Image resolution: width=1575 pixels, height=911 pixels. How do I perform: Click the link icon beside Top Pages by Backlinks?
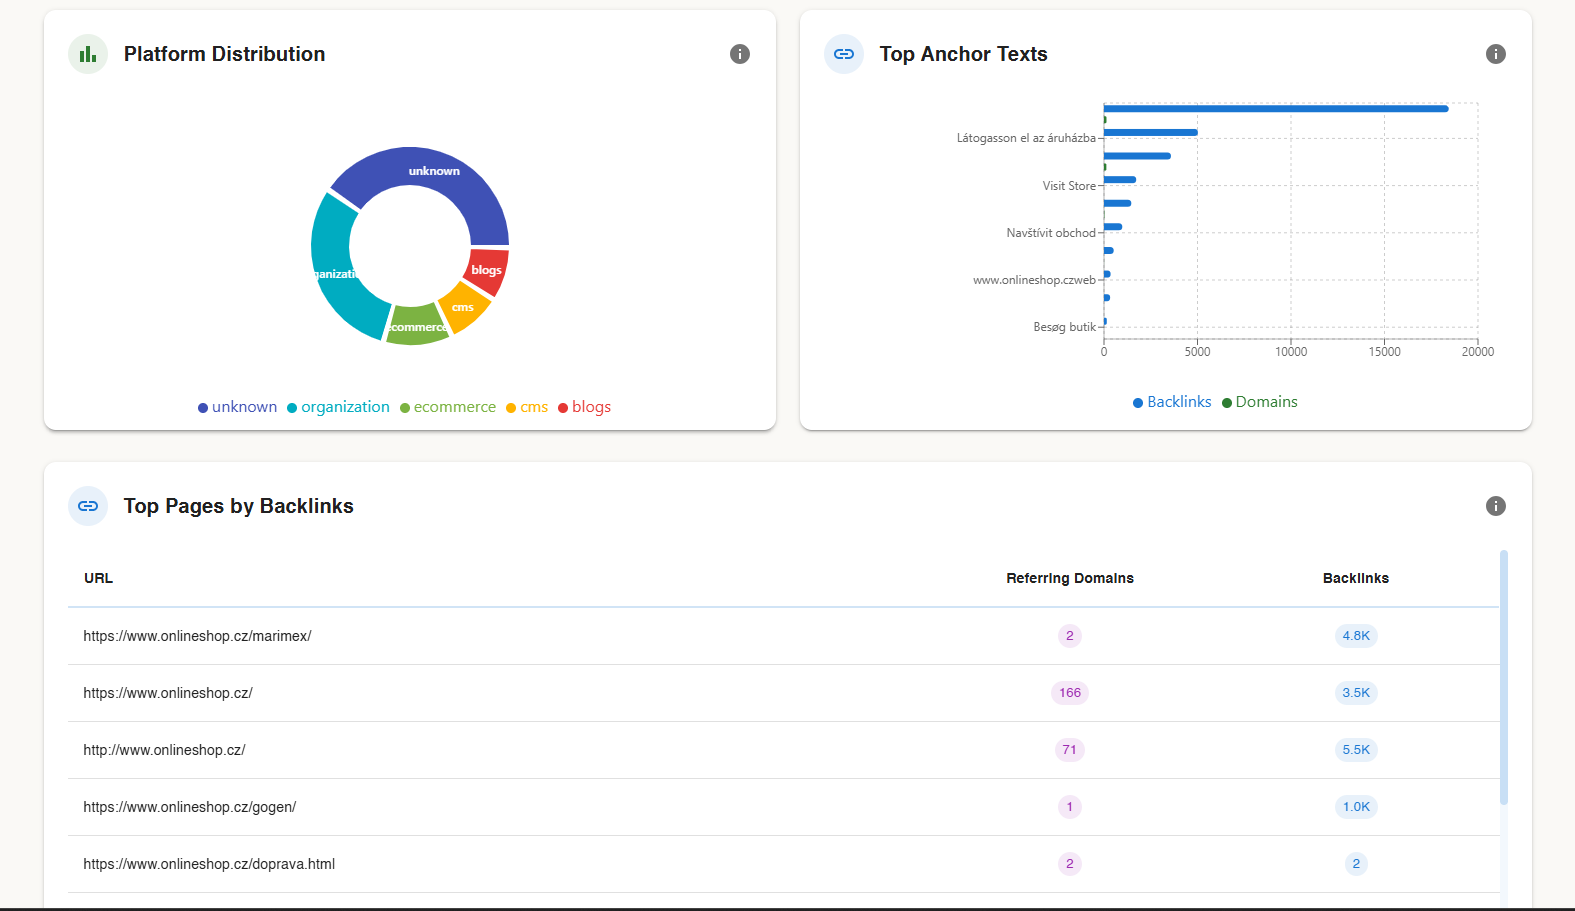click(x=88, y=506)
